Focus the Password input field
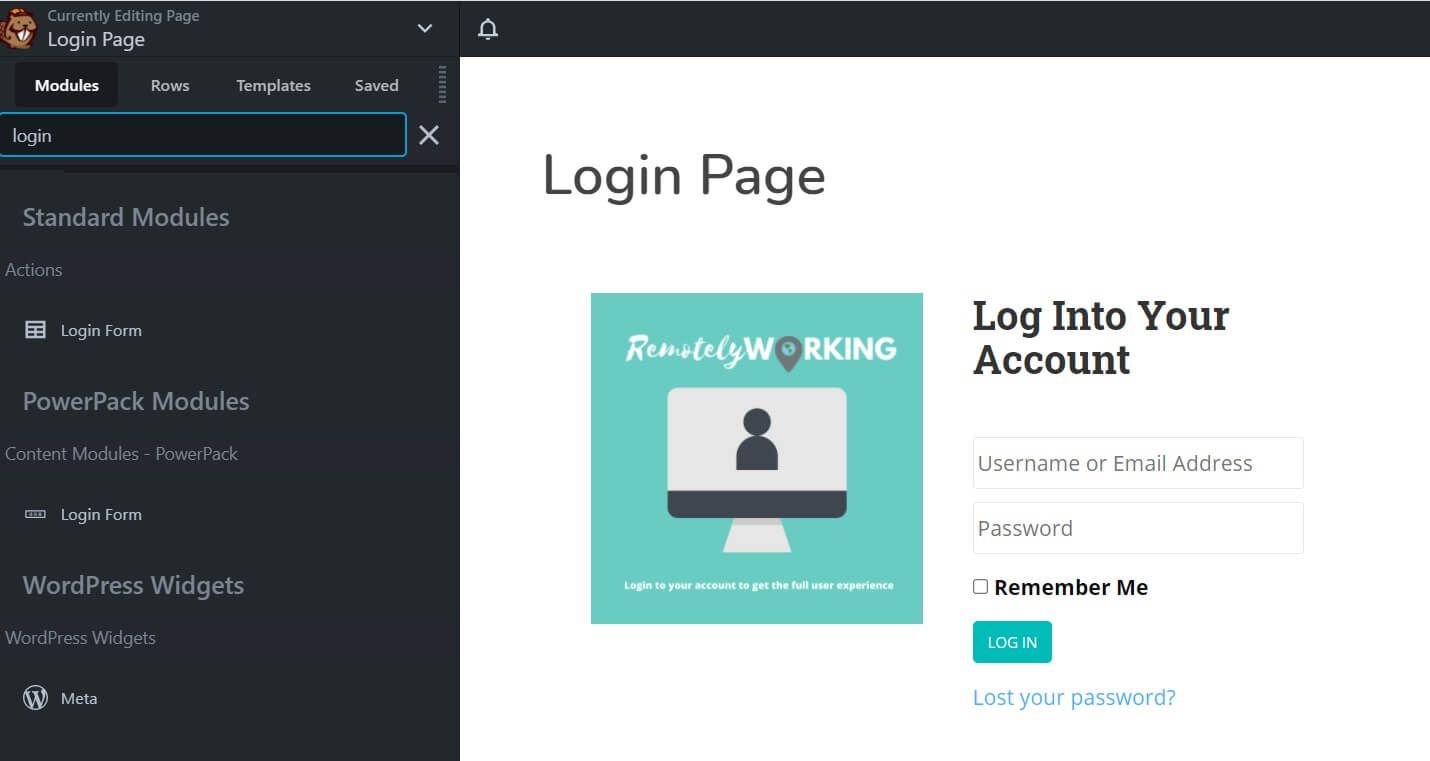This screenshot has width=1430, height=761. click(x=1137, y=528)
